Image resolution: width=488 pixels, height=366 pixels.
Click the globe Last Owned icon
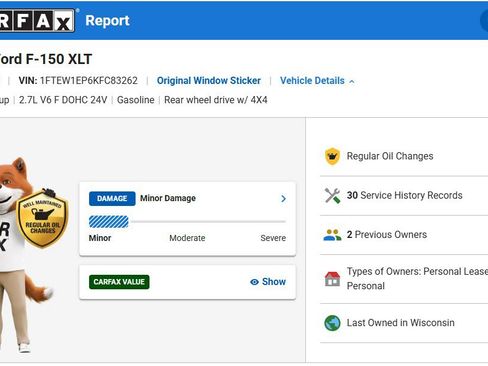click(x=332, y=323)
